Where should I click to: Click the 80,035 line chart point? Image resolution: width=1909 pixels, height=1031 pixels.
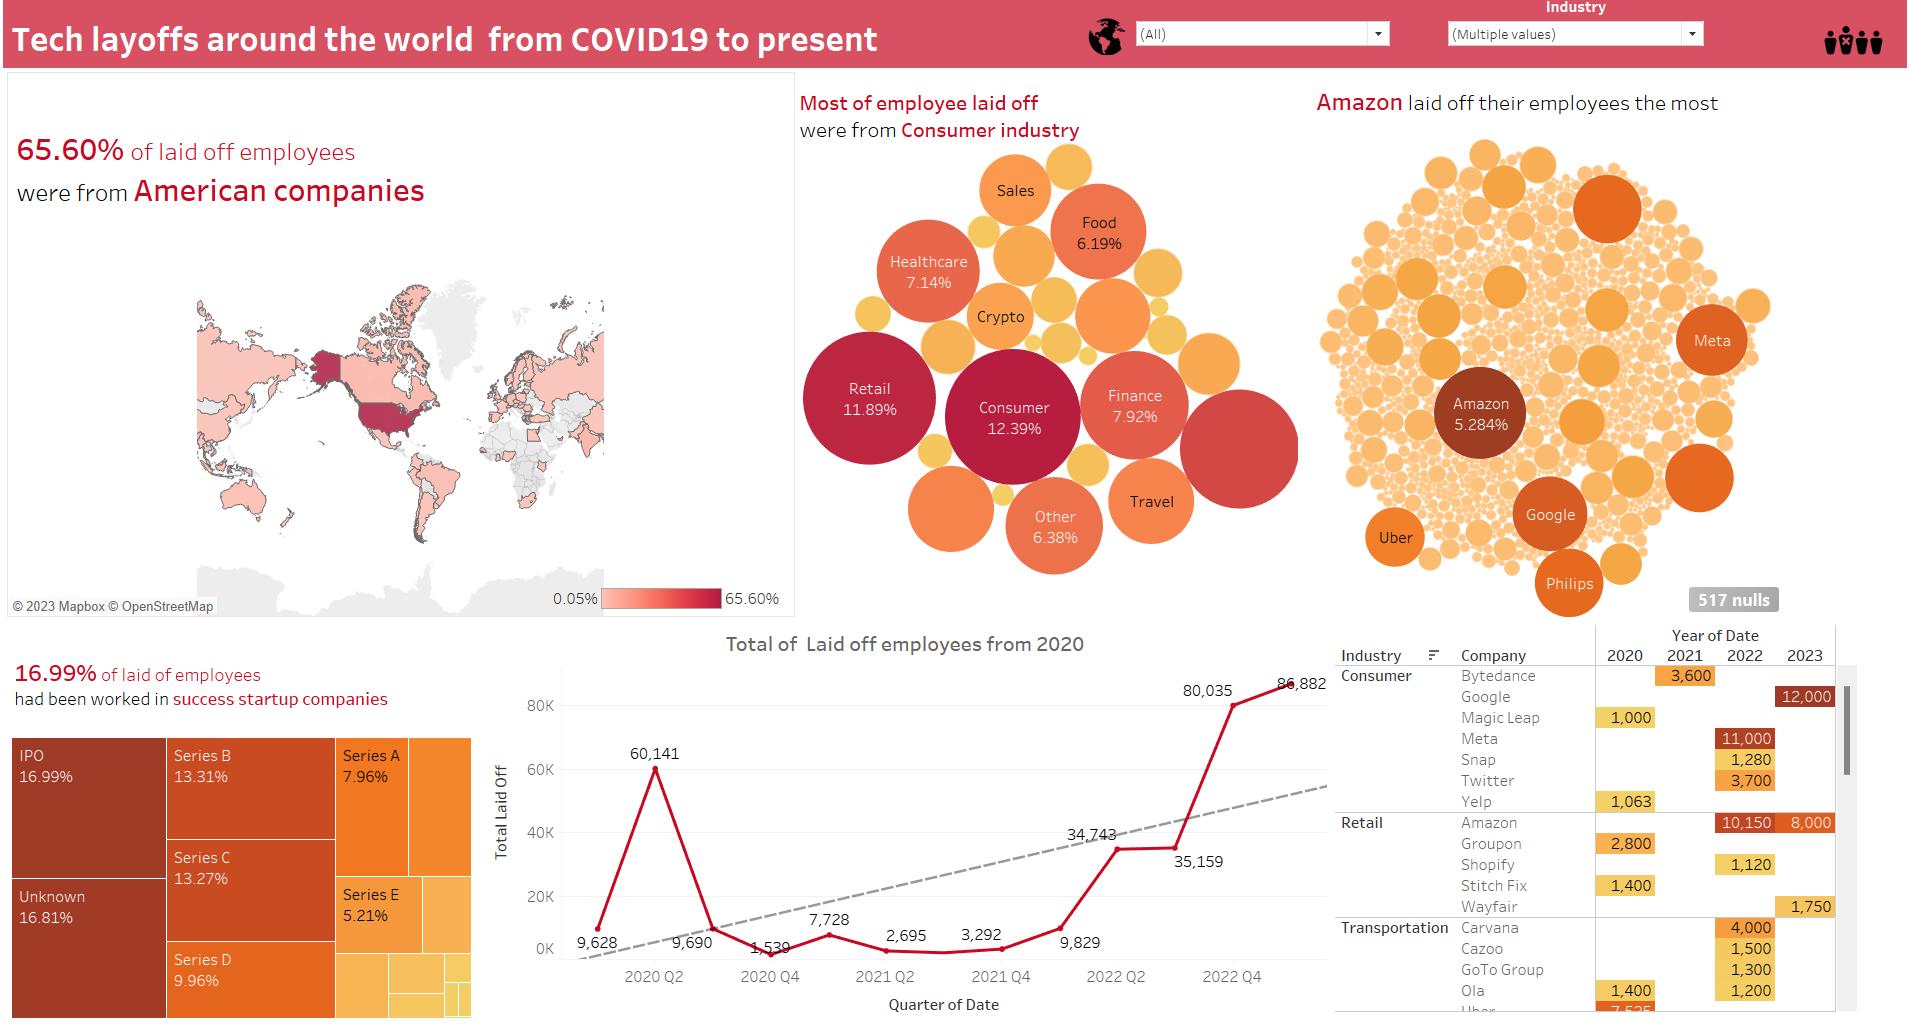coord(1233,705)
